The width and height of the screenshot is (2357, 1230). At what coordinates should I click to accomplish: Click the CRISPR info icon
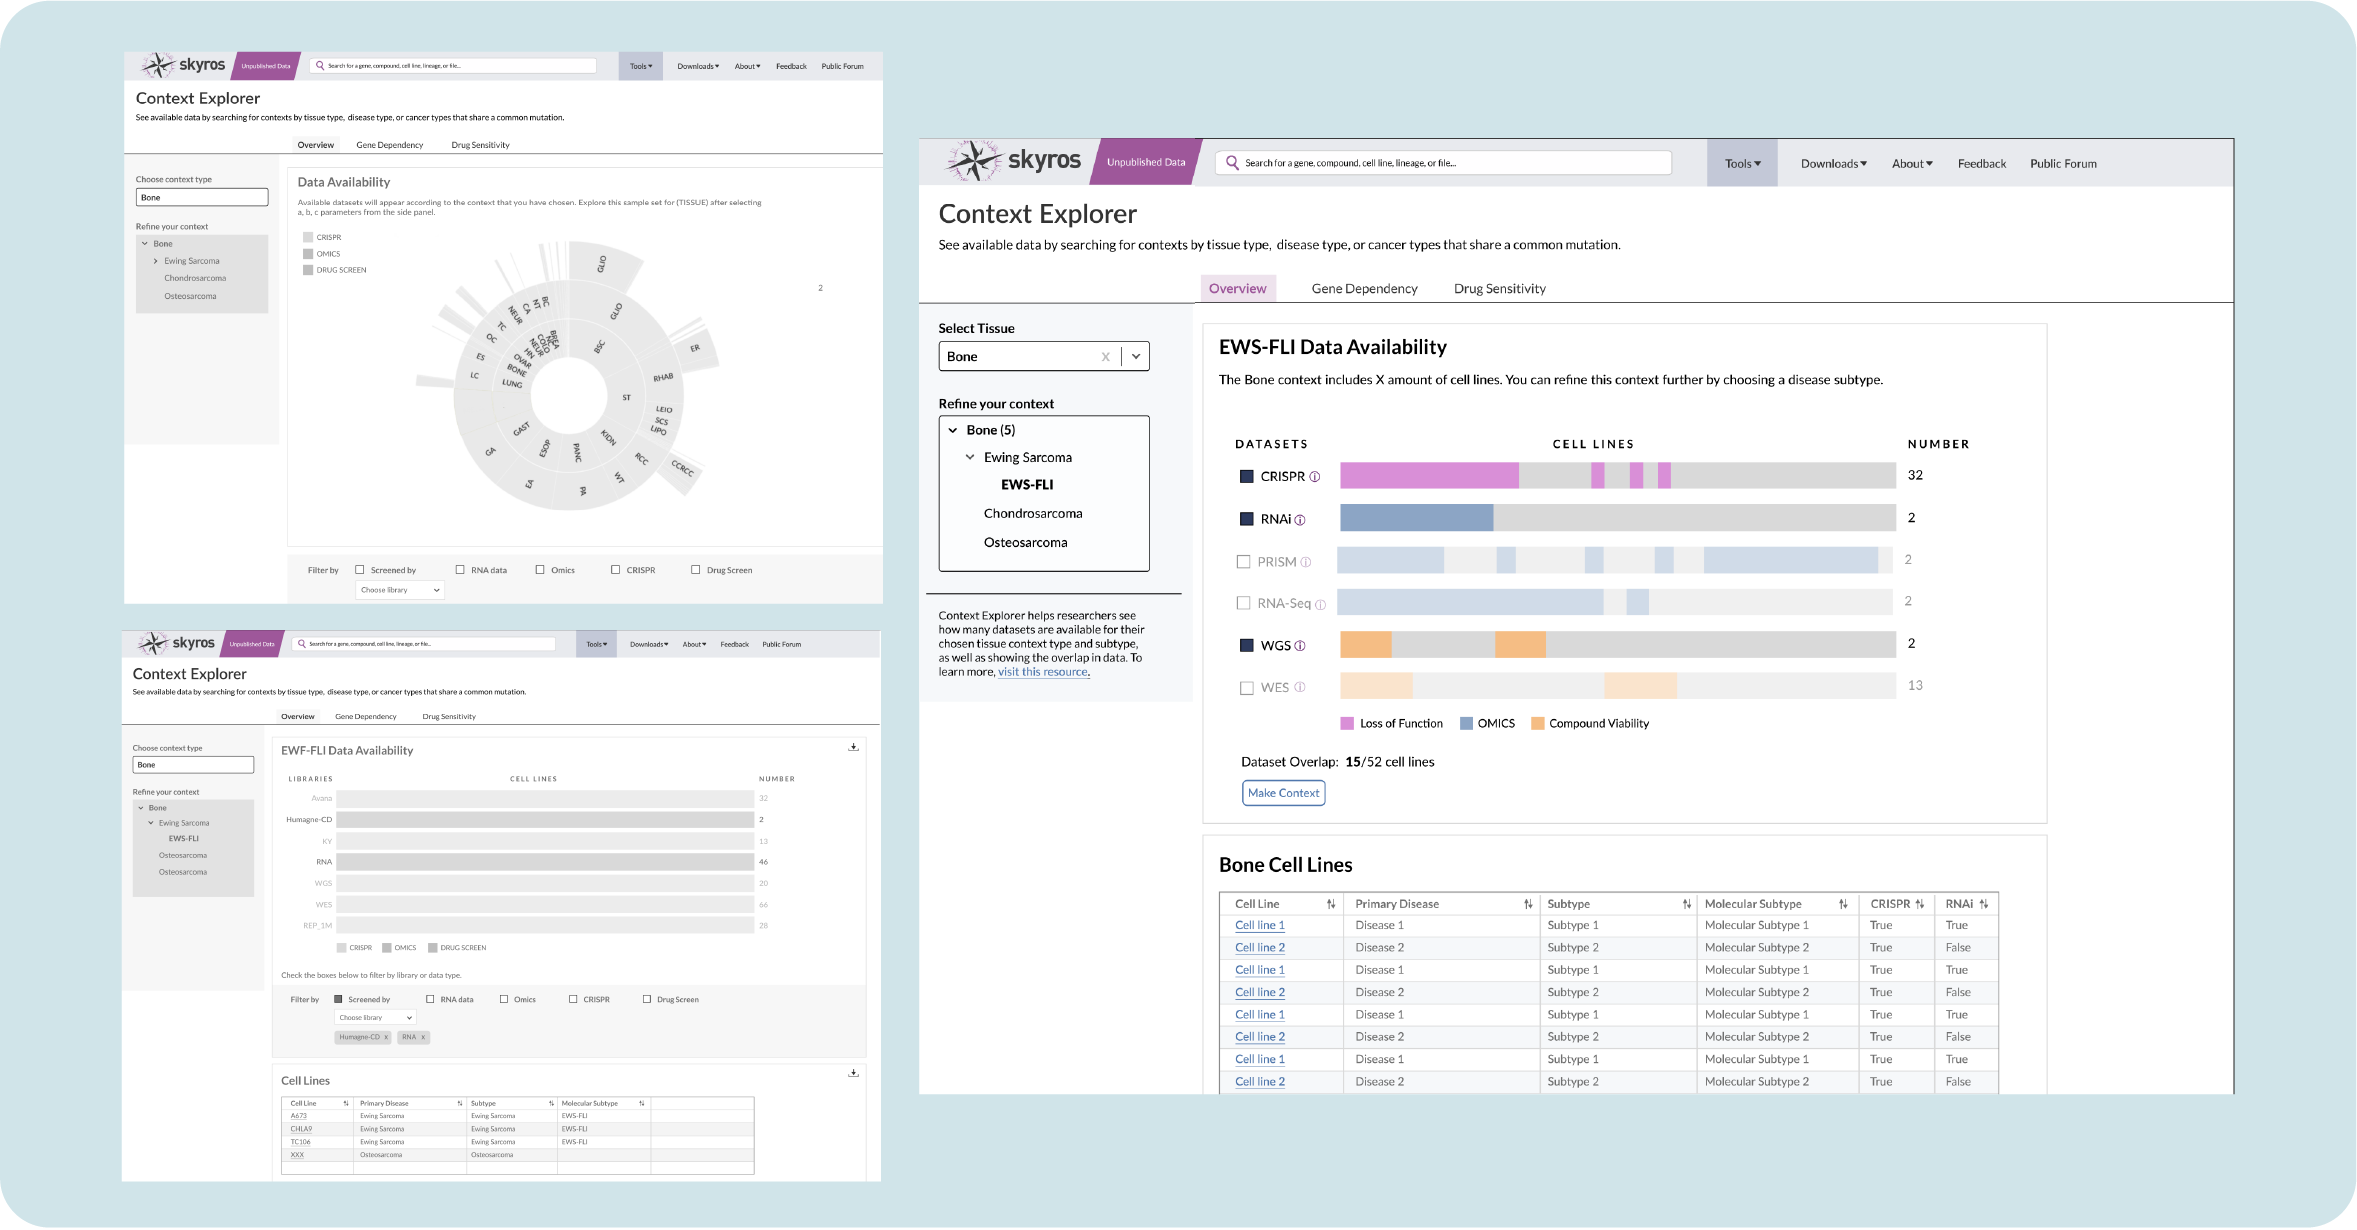click(1315, 477)
